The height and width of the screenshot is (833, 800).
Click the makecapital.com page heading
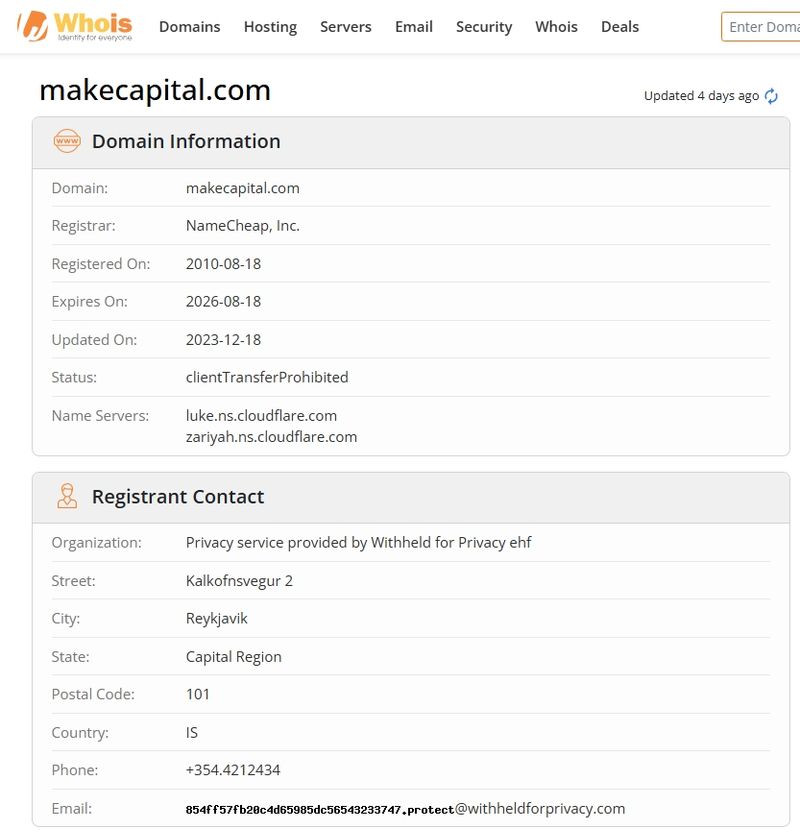click(x=155, y=90)
